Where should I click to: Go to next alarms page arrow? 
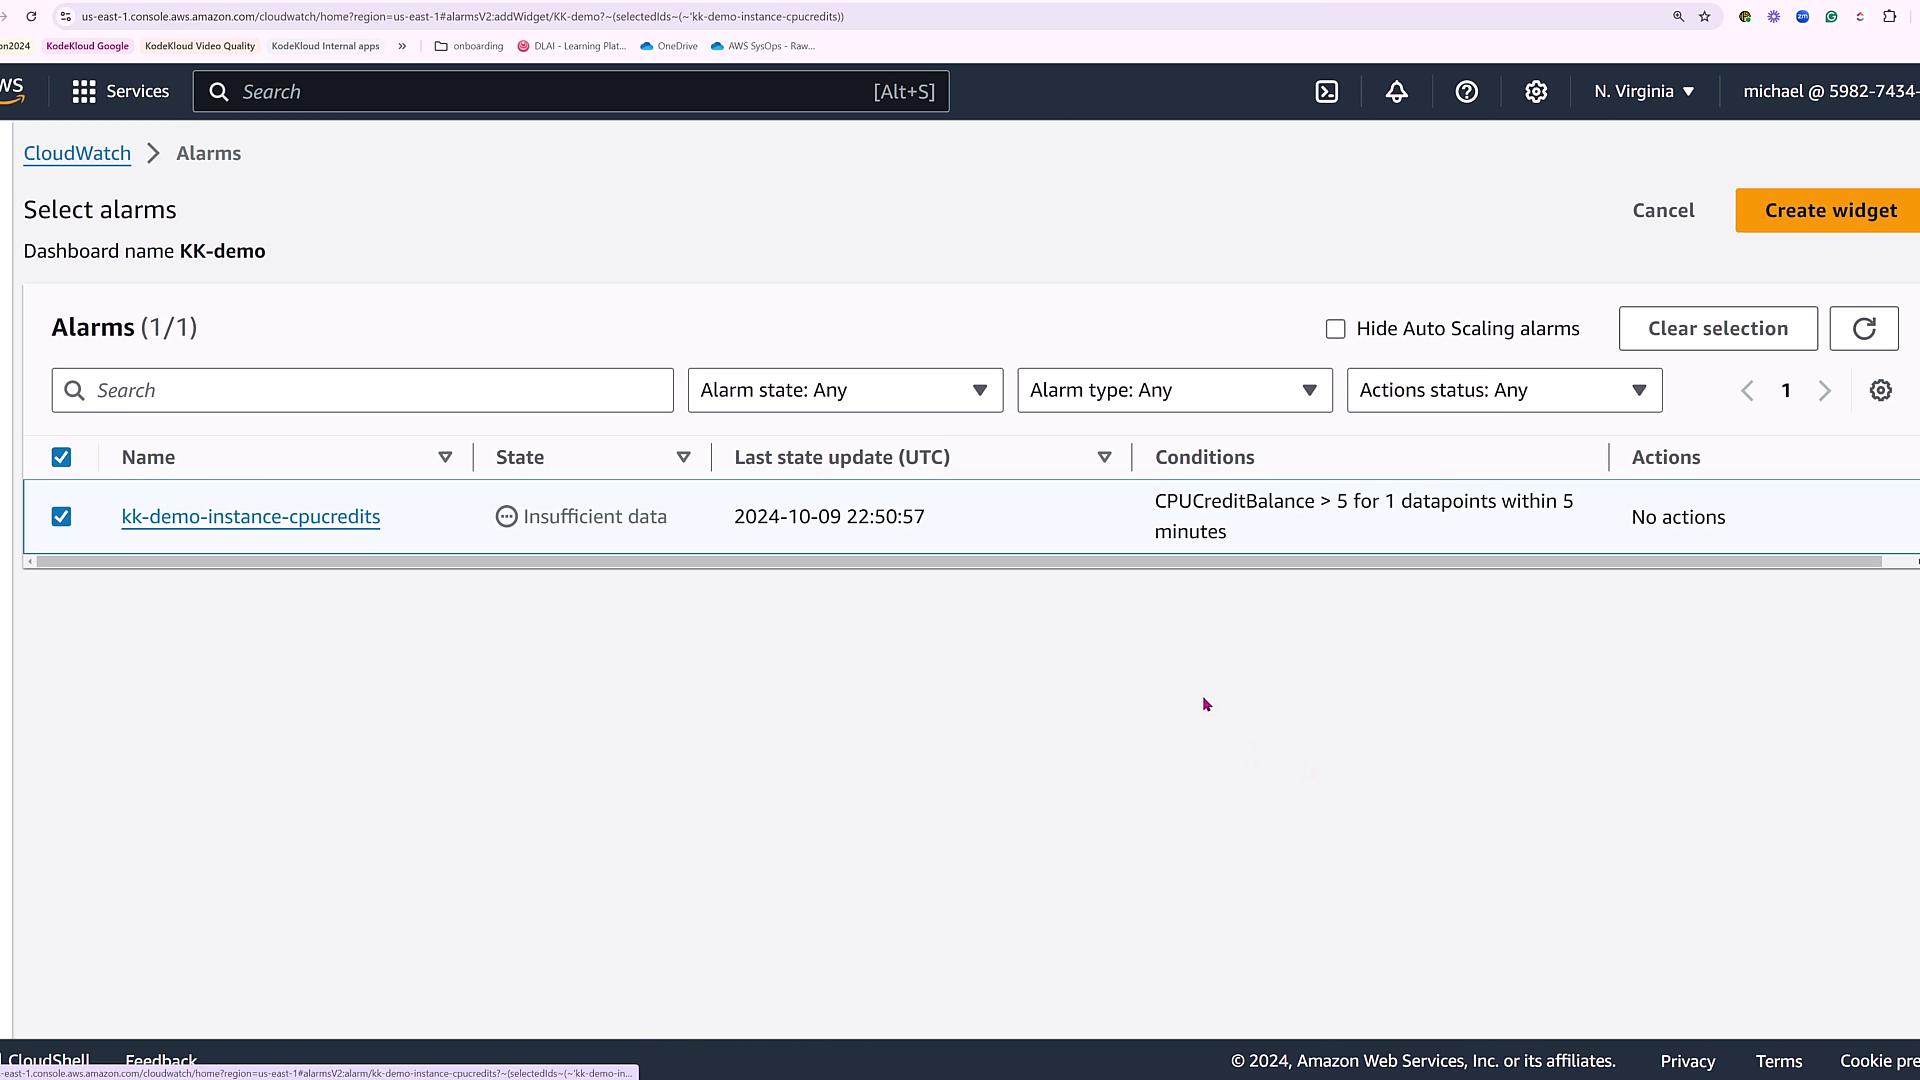coord(1824,391)
